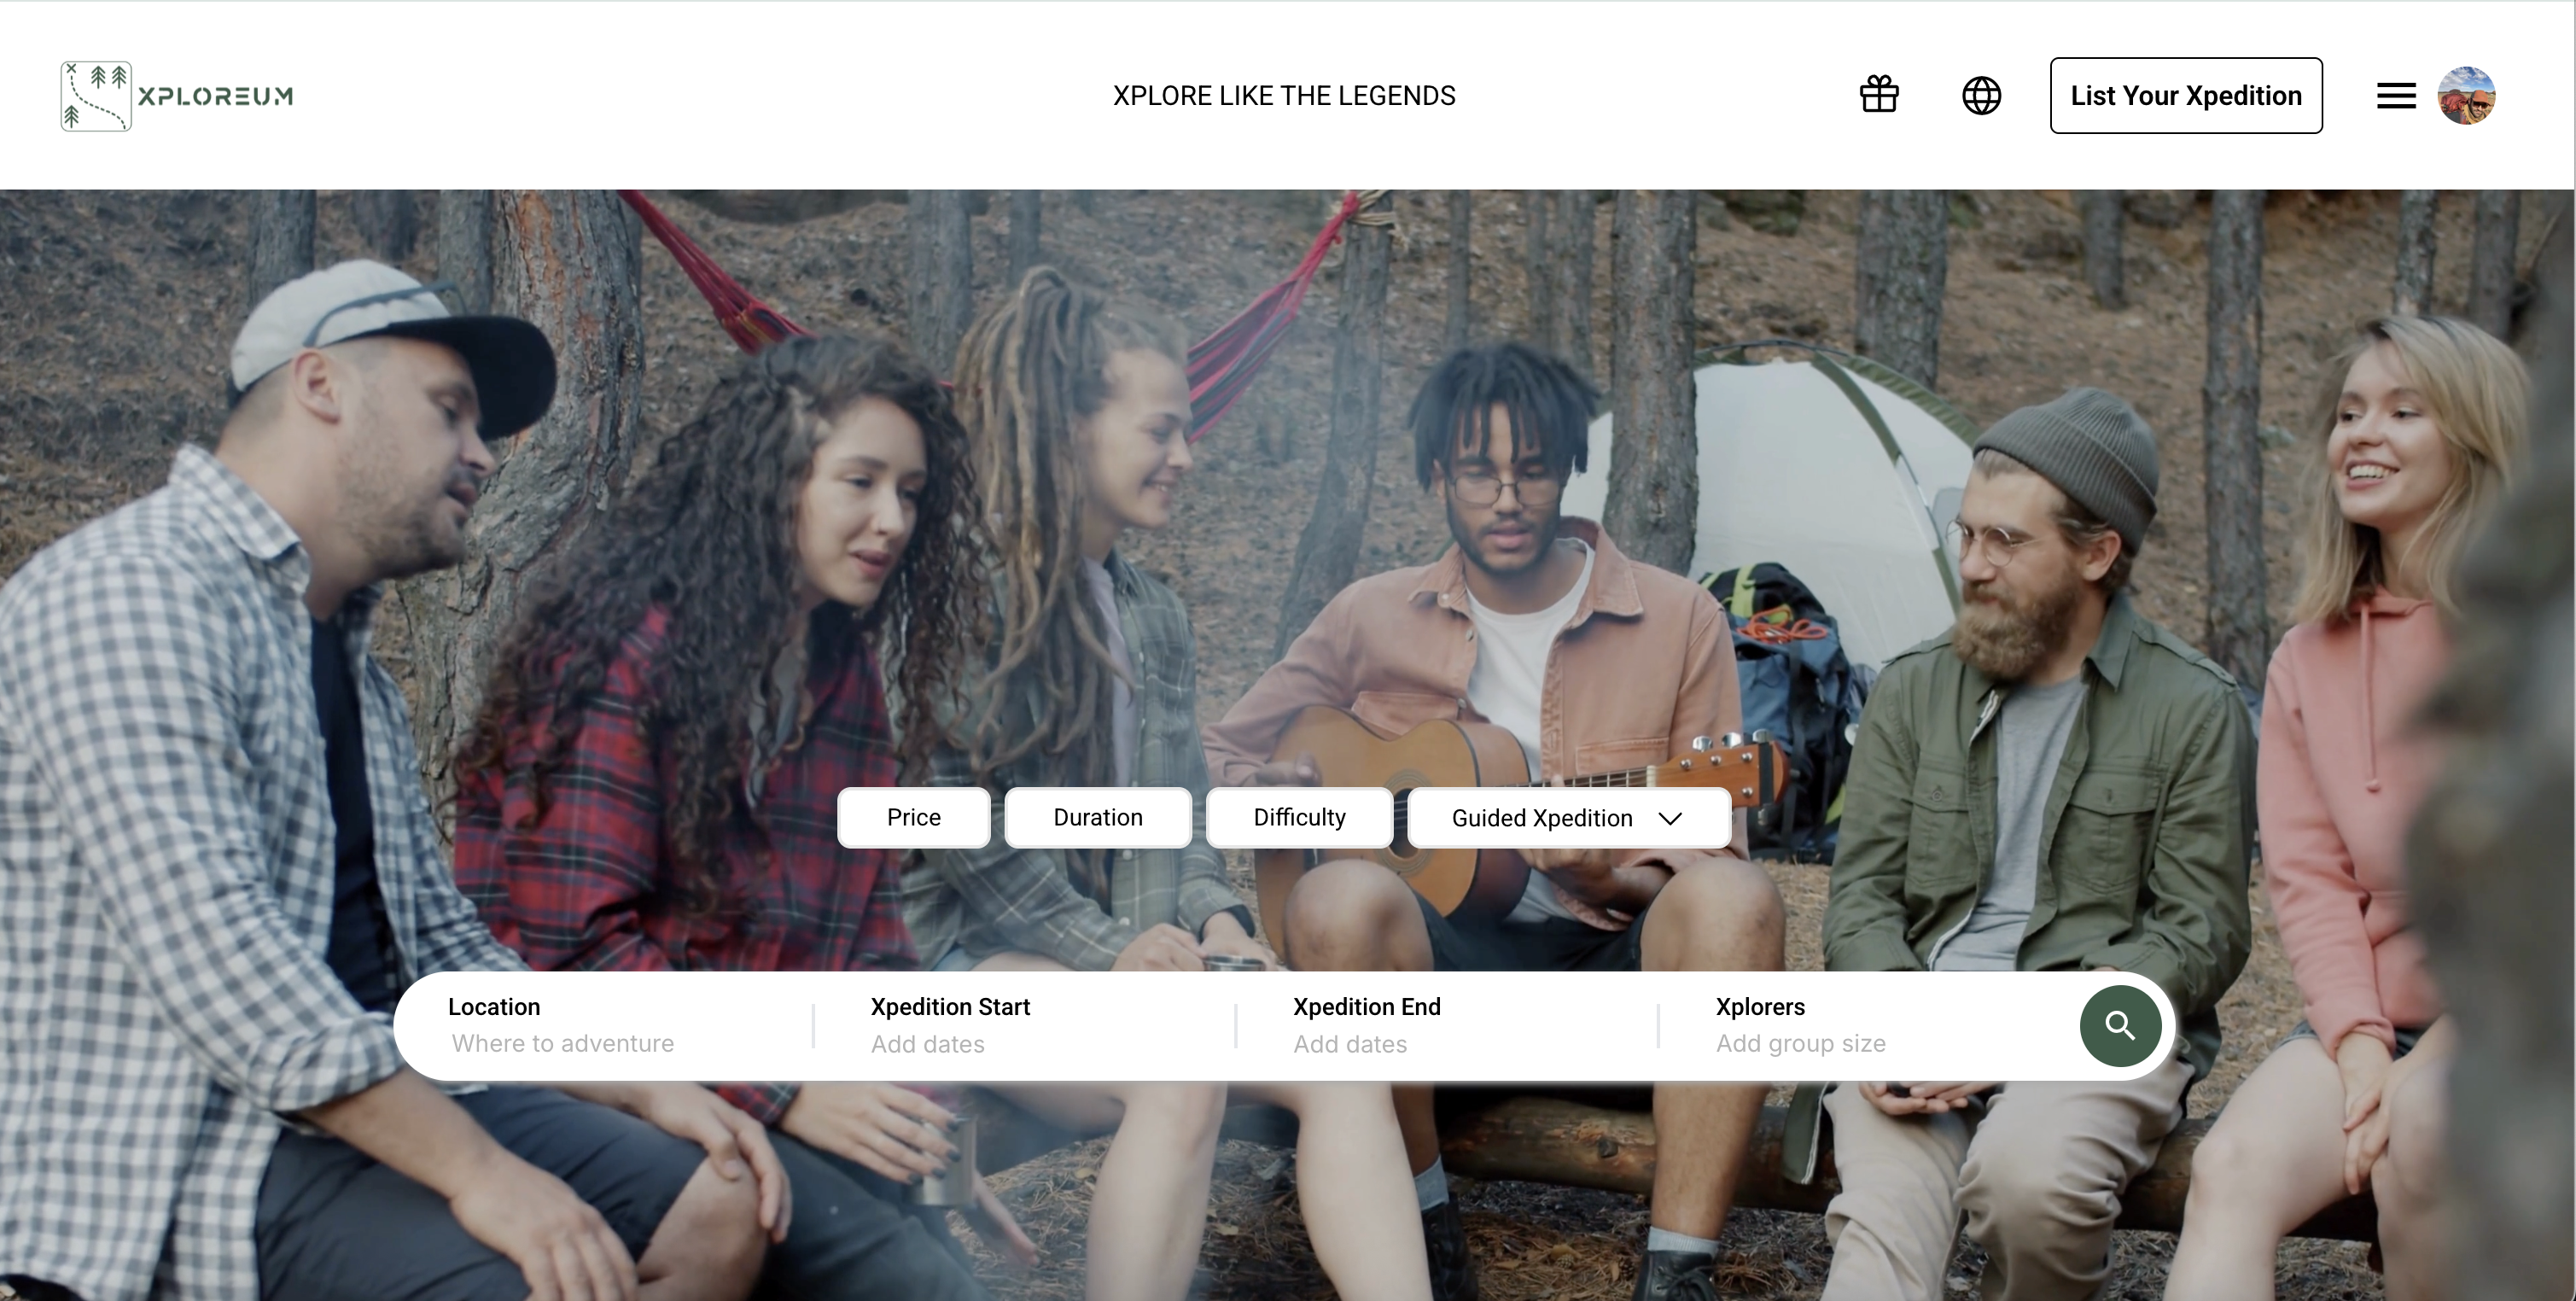Expand the Guided Xpedition dropdown

pyautogui.click(x=1568, y=818)
